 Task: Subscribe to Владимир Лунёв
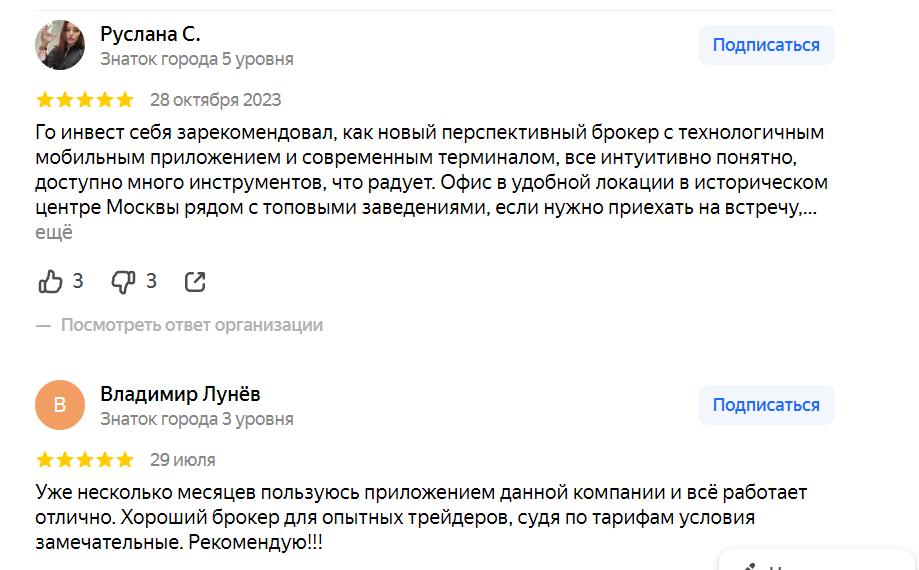pyautogui.click(x=765, y=405)
